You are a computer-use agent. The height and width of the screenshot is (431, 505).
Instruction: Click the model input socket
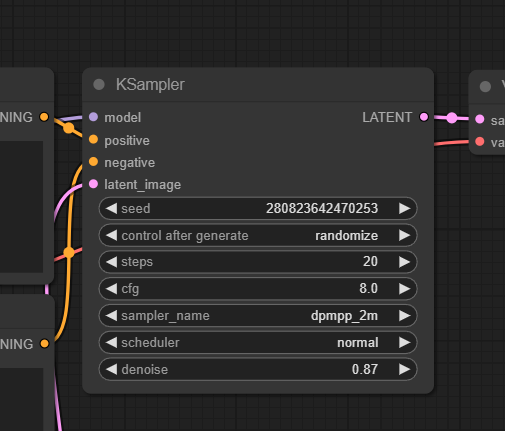(93, 117)
